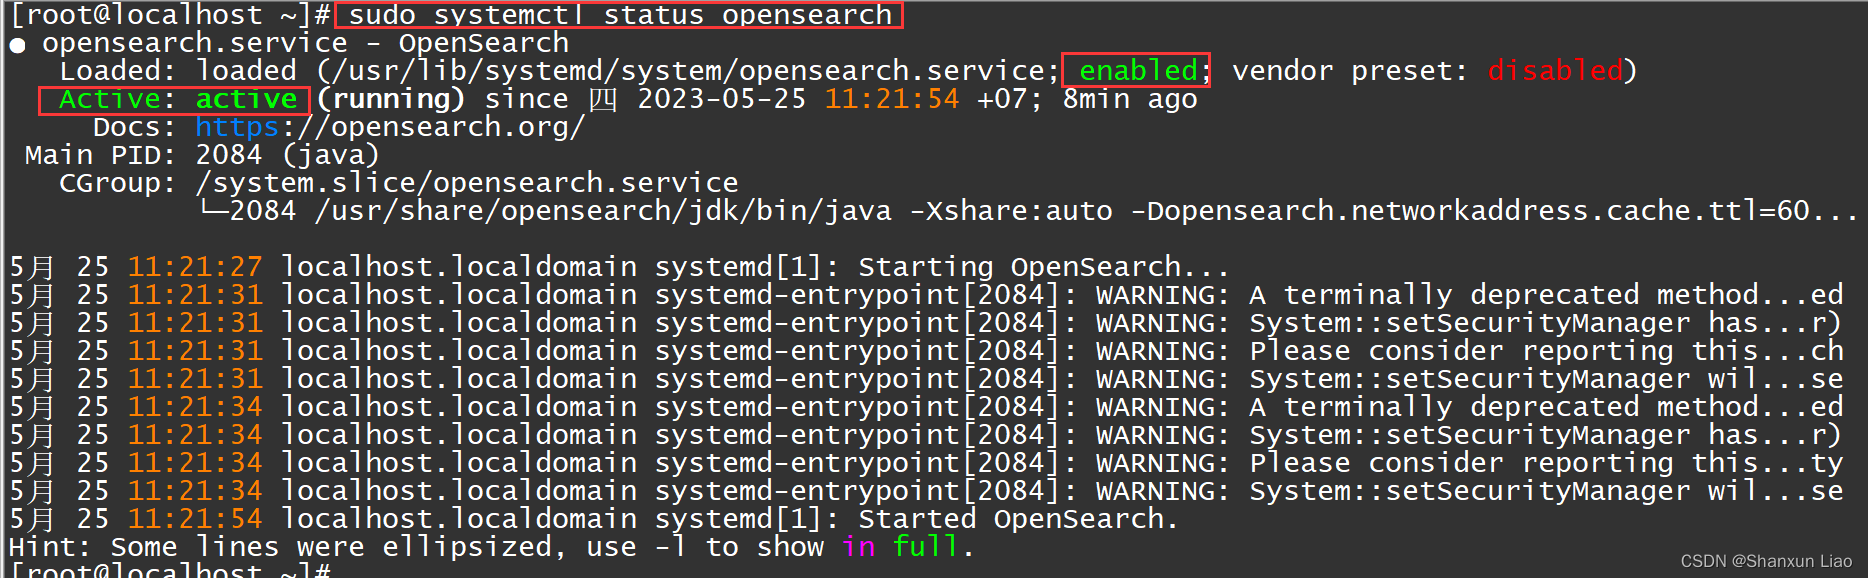Click the red 'disabled' vendor preset word
This screenshot has width=1868, height=578.
pyautogui.click(x=1555, y=71)
